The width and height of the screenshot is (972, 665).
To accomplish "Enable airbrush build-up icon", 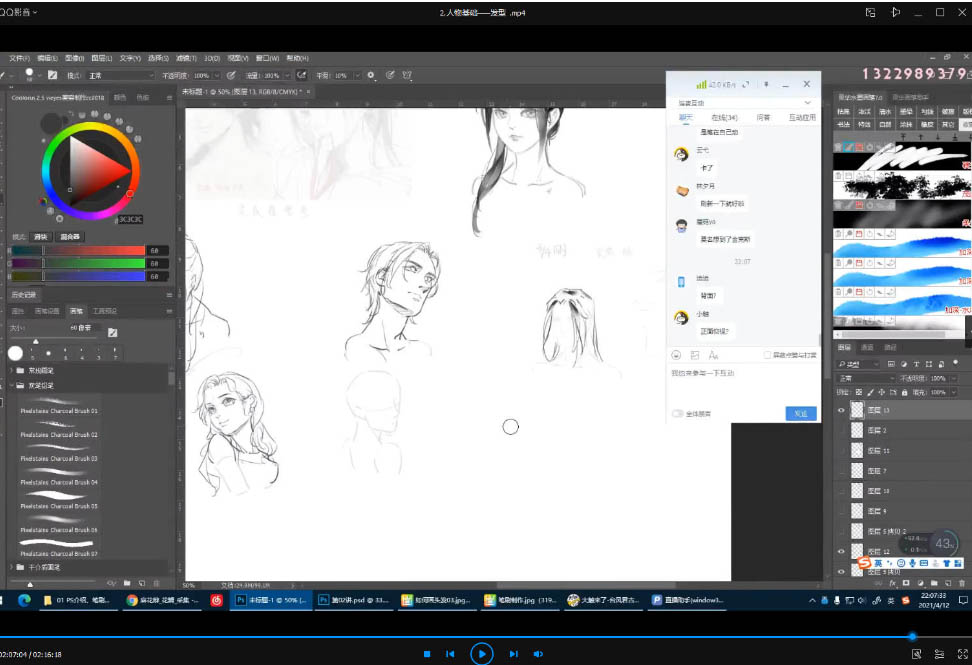I will pos(301,75).
